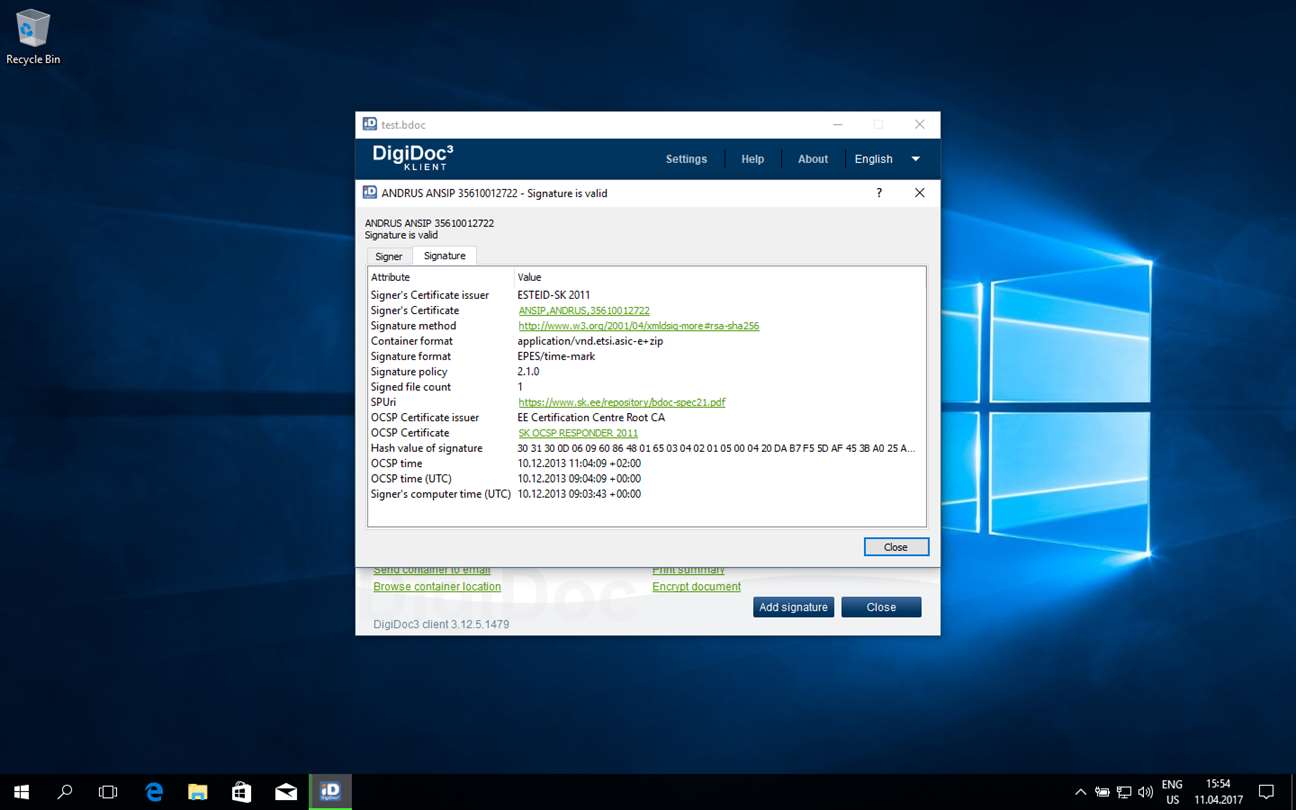1296x810 pixels.
Task: Open Windows Store from taskbar
Action: pos(242,792)
